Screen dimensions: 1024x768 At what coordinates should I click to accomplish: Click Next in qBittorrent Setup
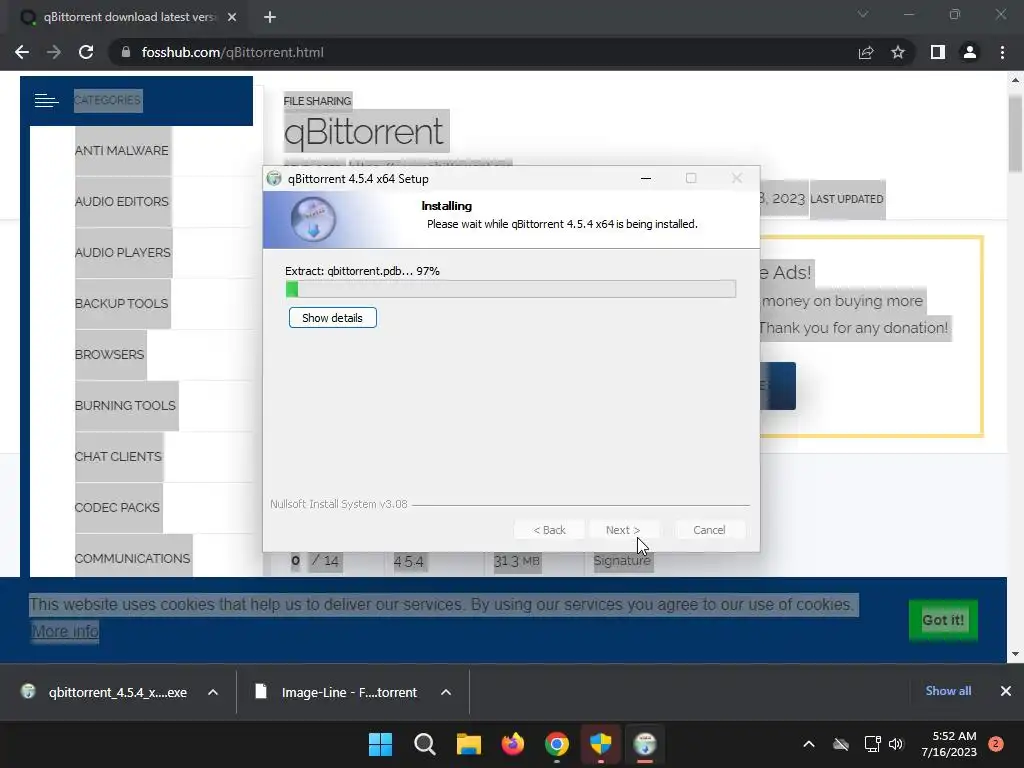point(622,530)
